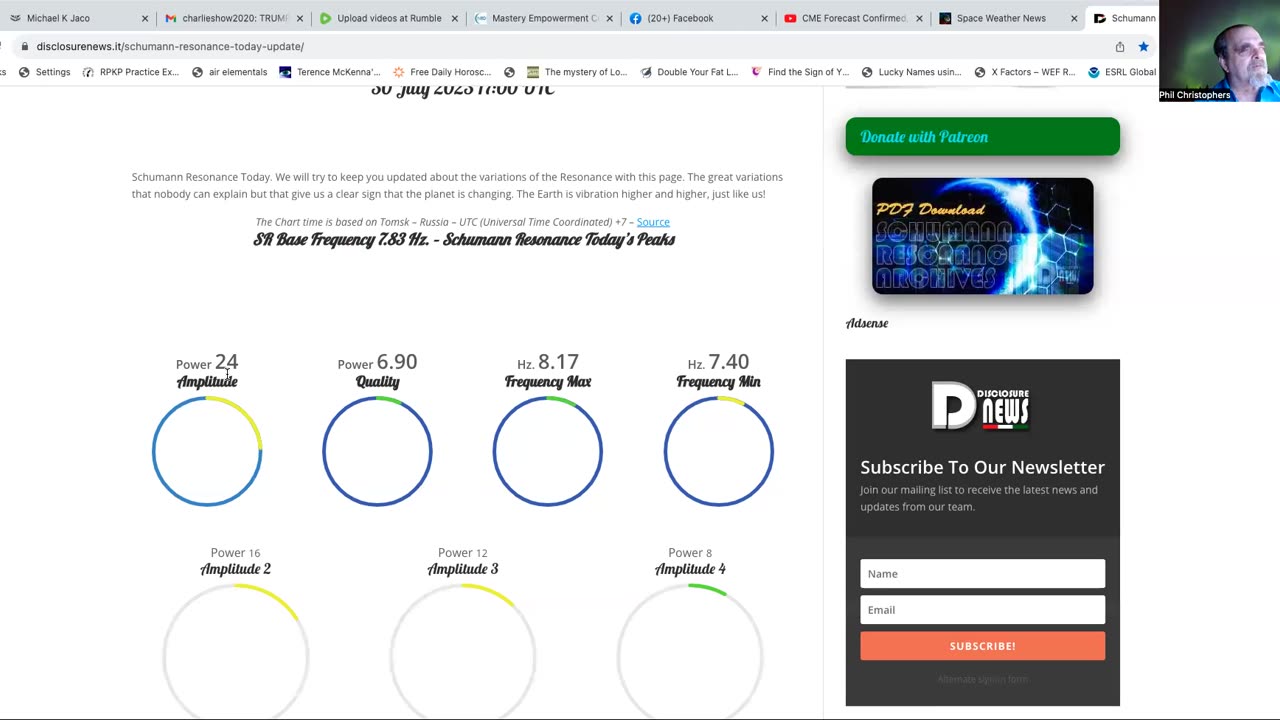The width and height of the screenshot is (1280, 720).
Task: Close the Facebook tab
Action: point(764,18)
